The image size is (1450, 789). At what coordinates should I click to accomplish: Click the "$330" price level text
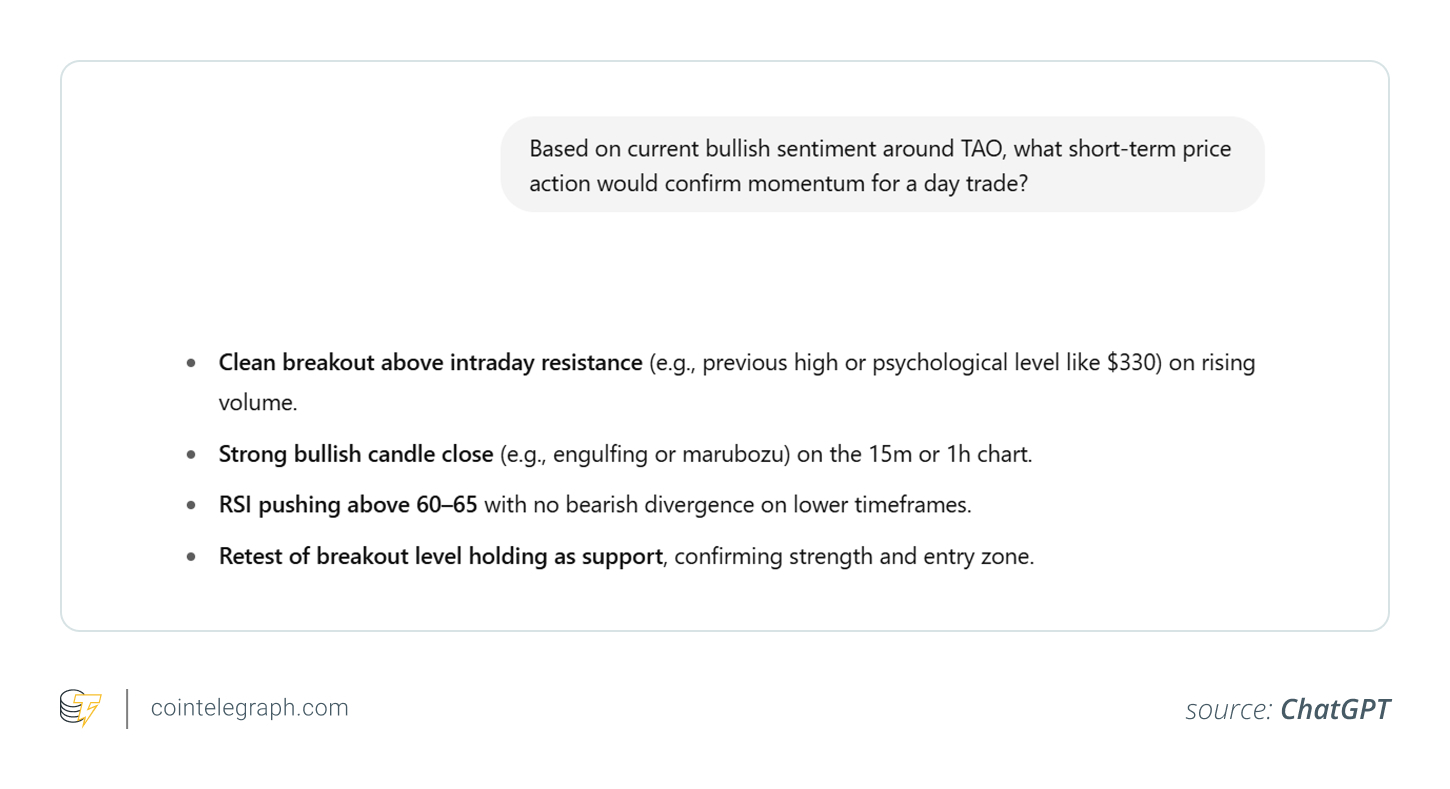1133,363
